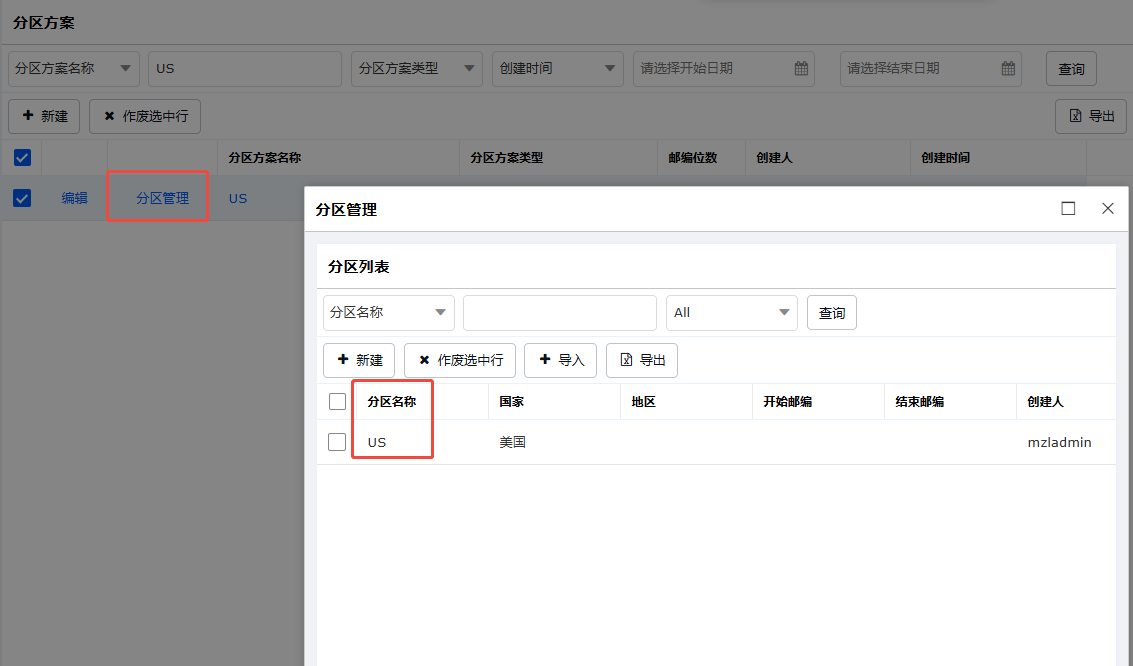Image resolution: width=1133 pixels, height=666 pixels.
Task: Check the select-all checkbox in 分区列表 header
Action: point(337,402)
